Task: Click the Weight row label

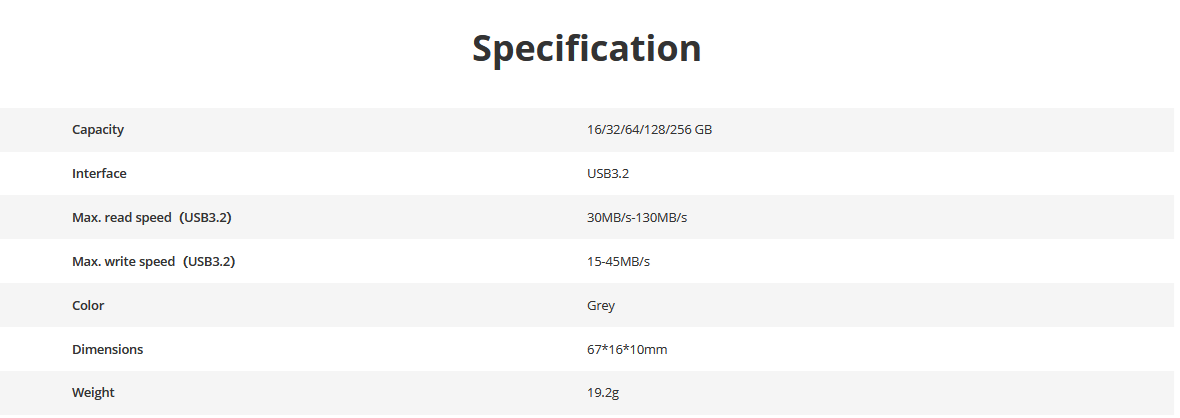Action: pyautogui.click(x=93, y=393)
